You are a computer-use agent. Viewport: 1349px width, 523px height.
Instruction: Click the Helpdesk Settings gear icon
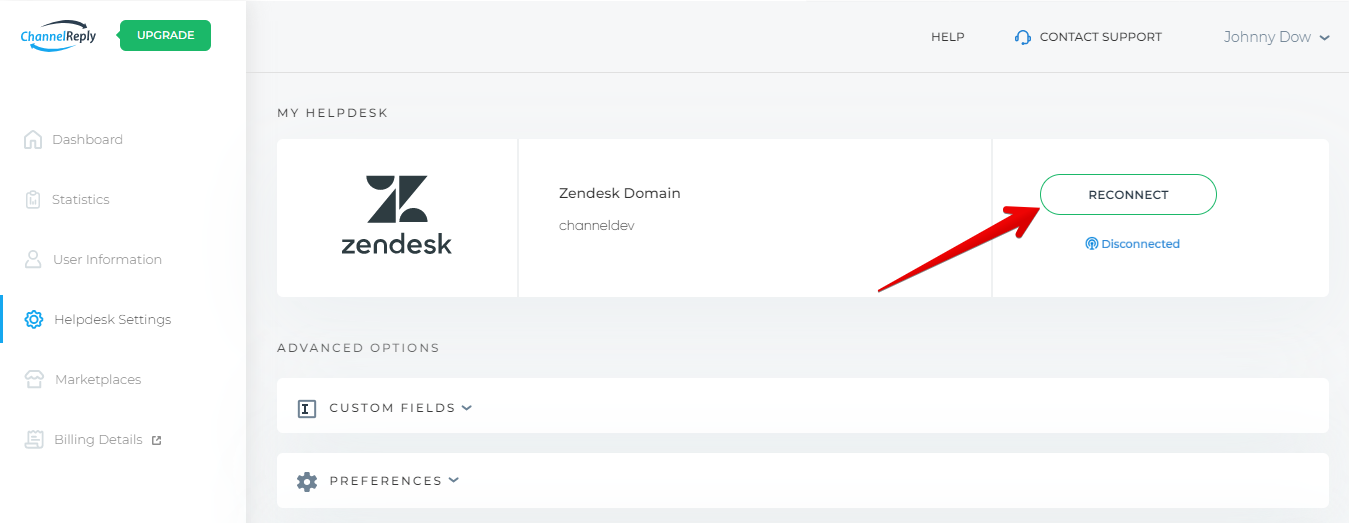click(34, 319)
